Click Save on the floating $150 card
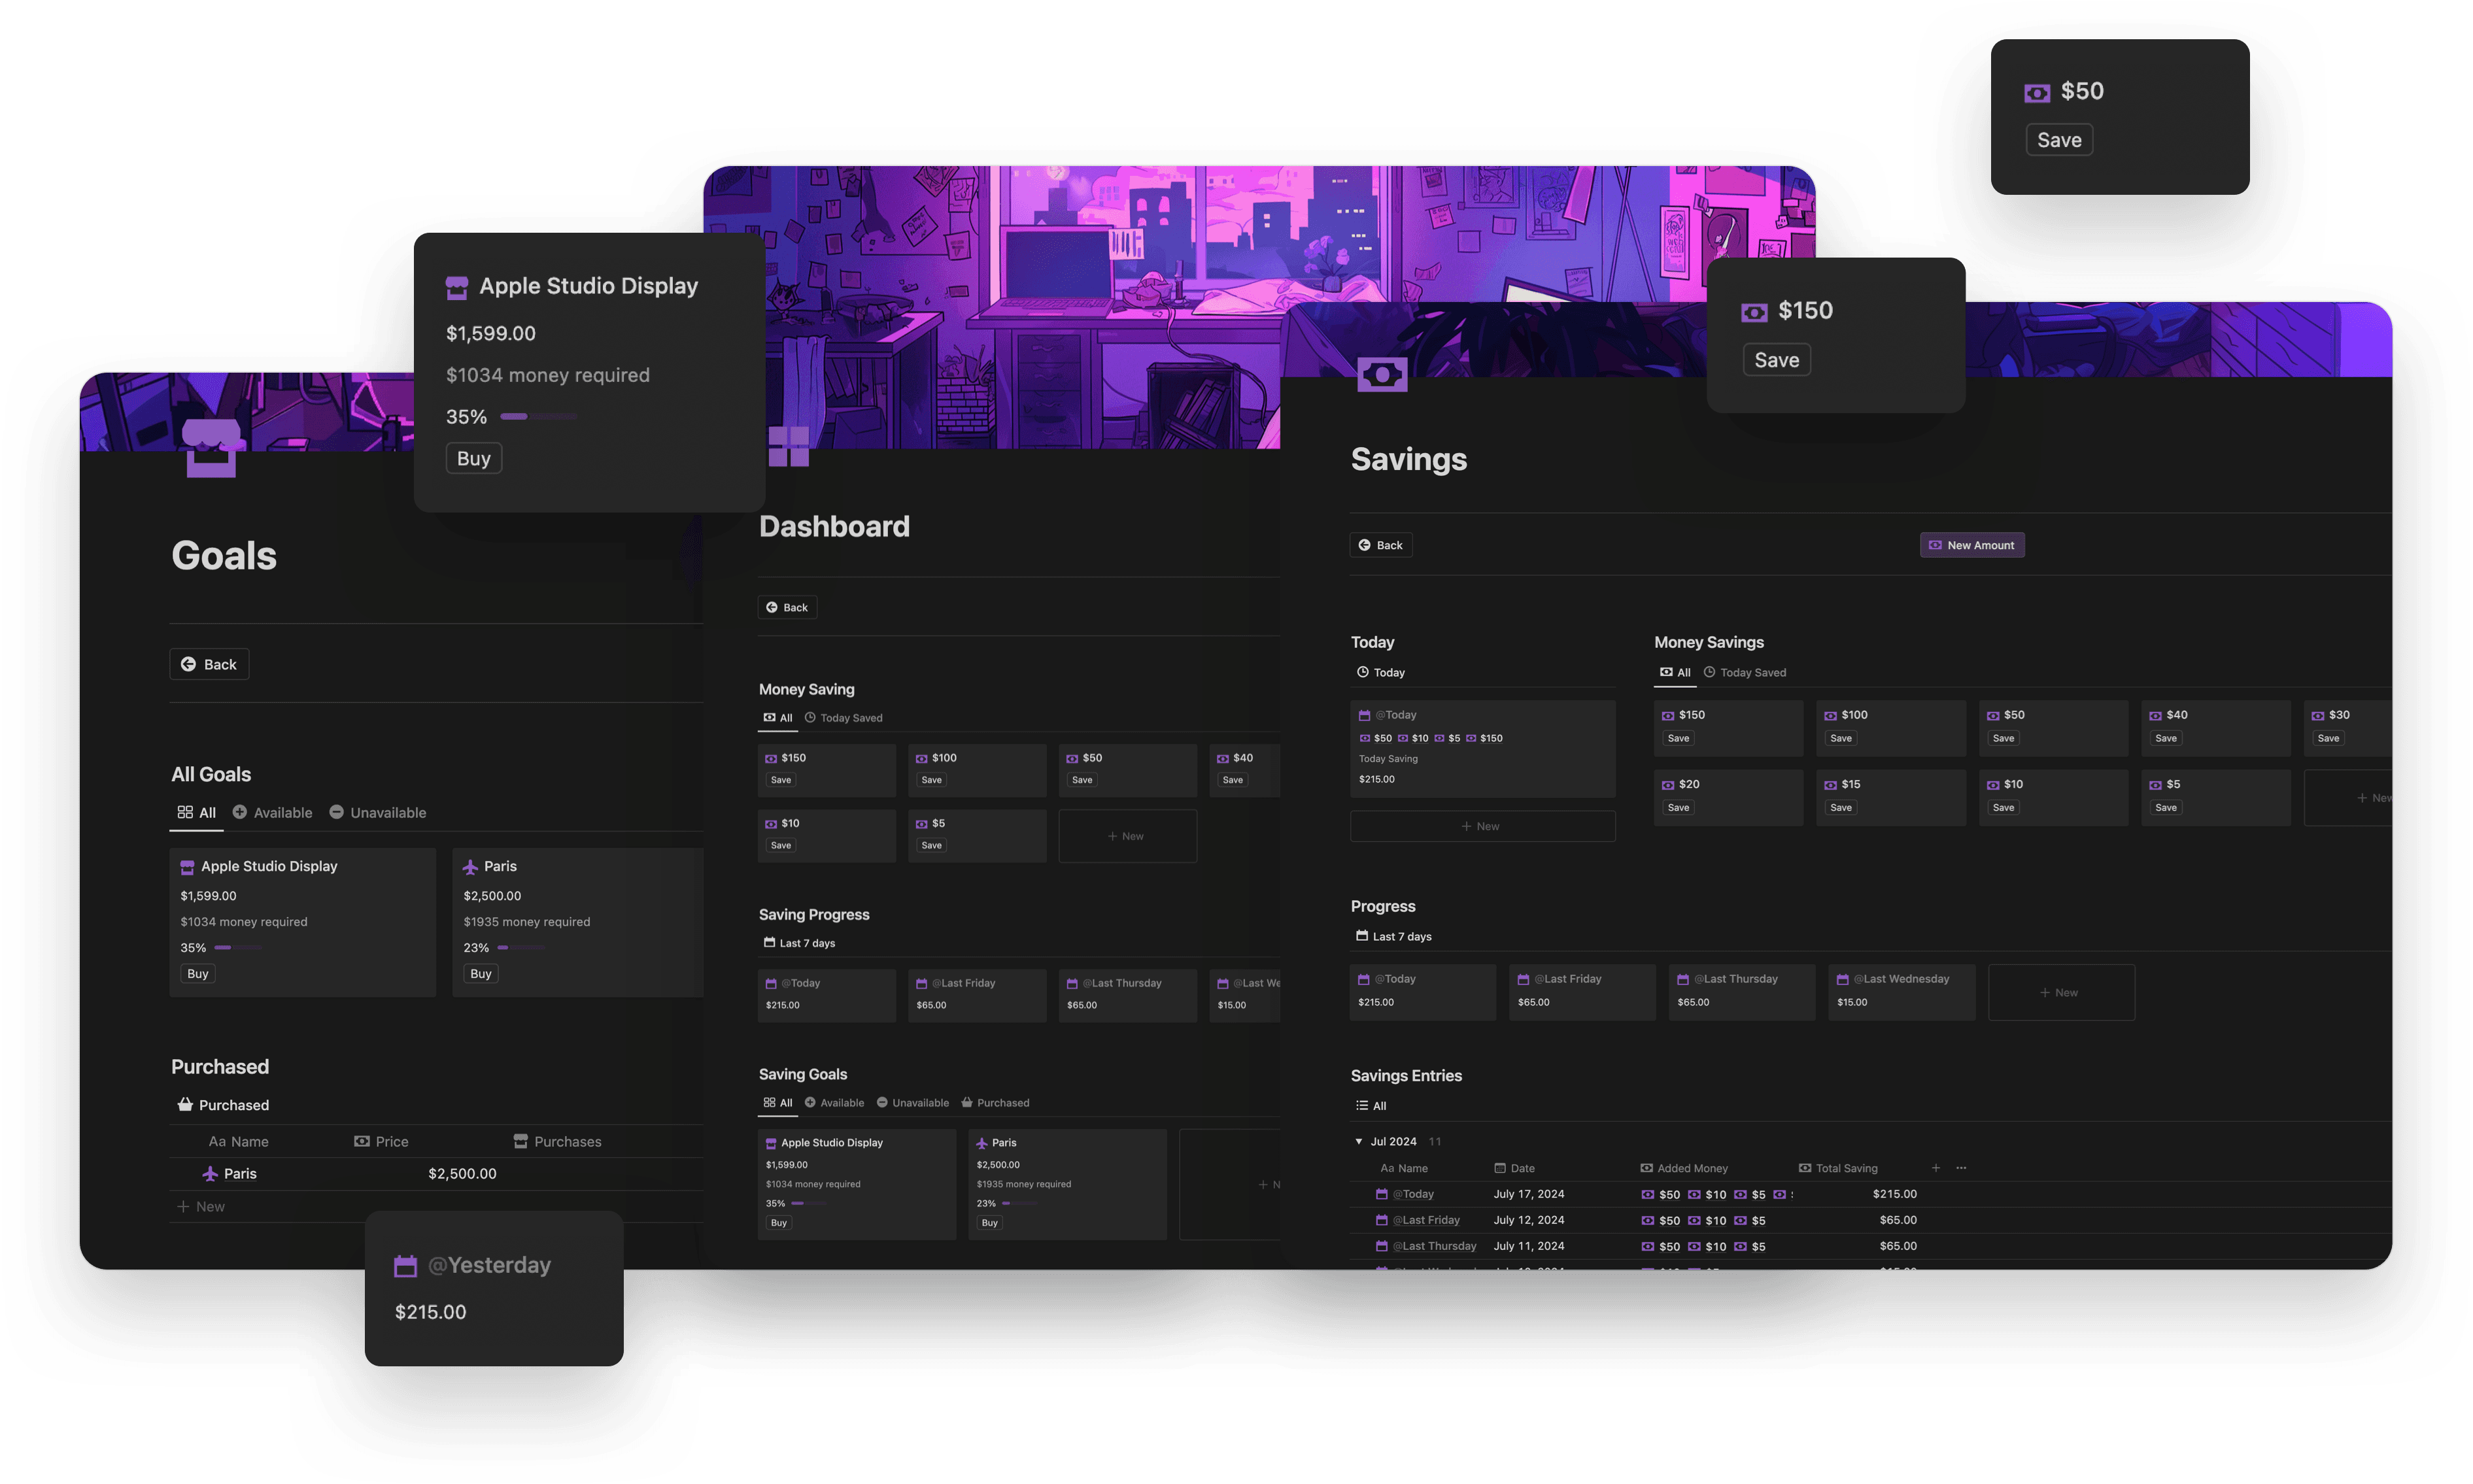 1776,360
